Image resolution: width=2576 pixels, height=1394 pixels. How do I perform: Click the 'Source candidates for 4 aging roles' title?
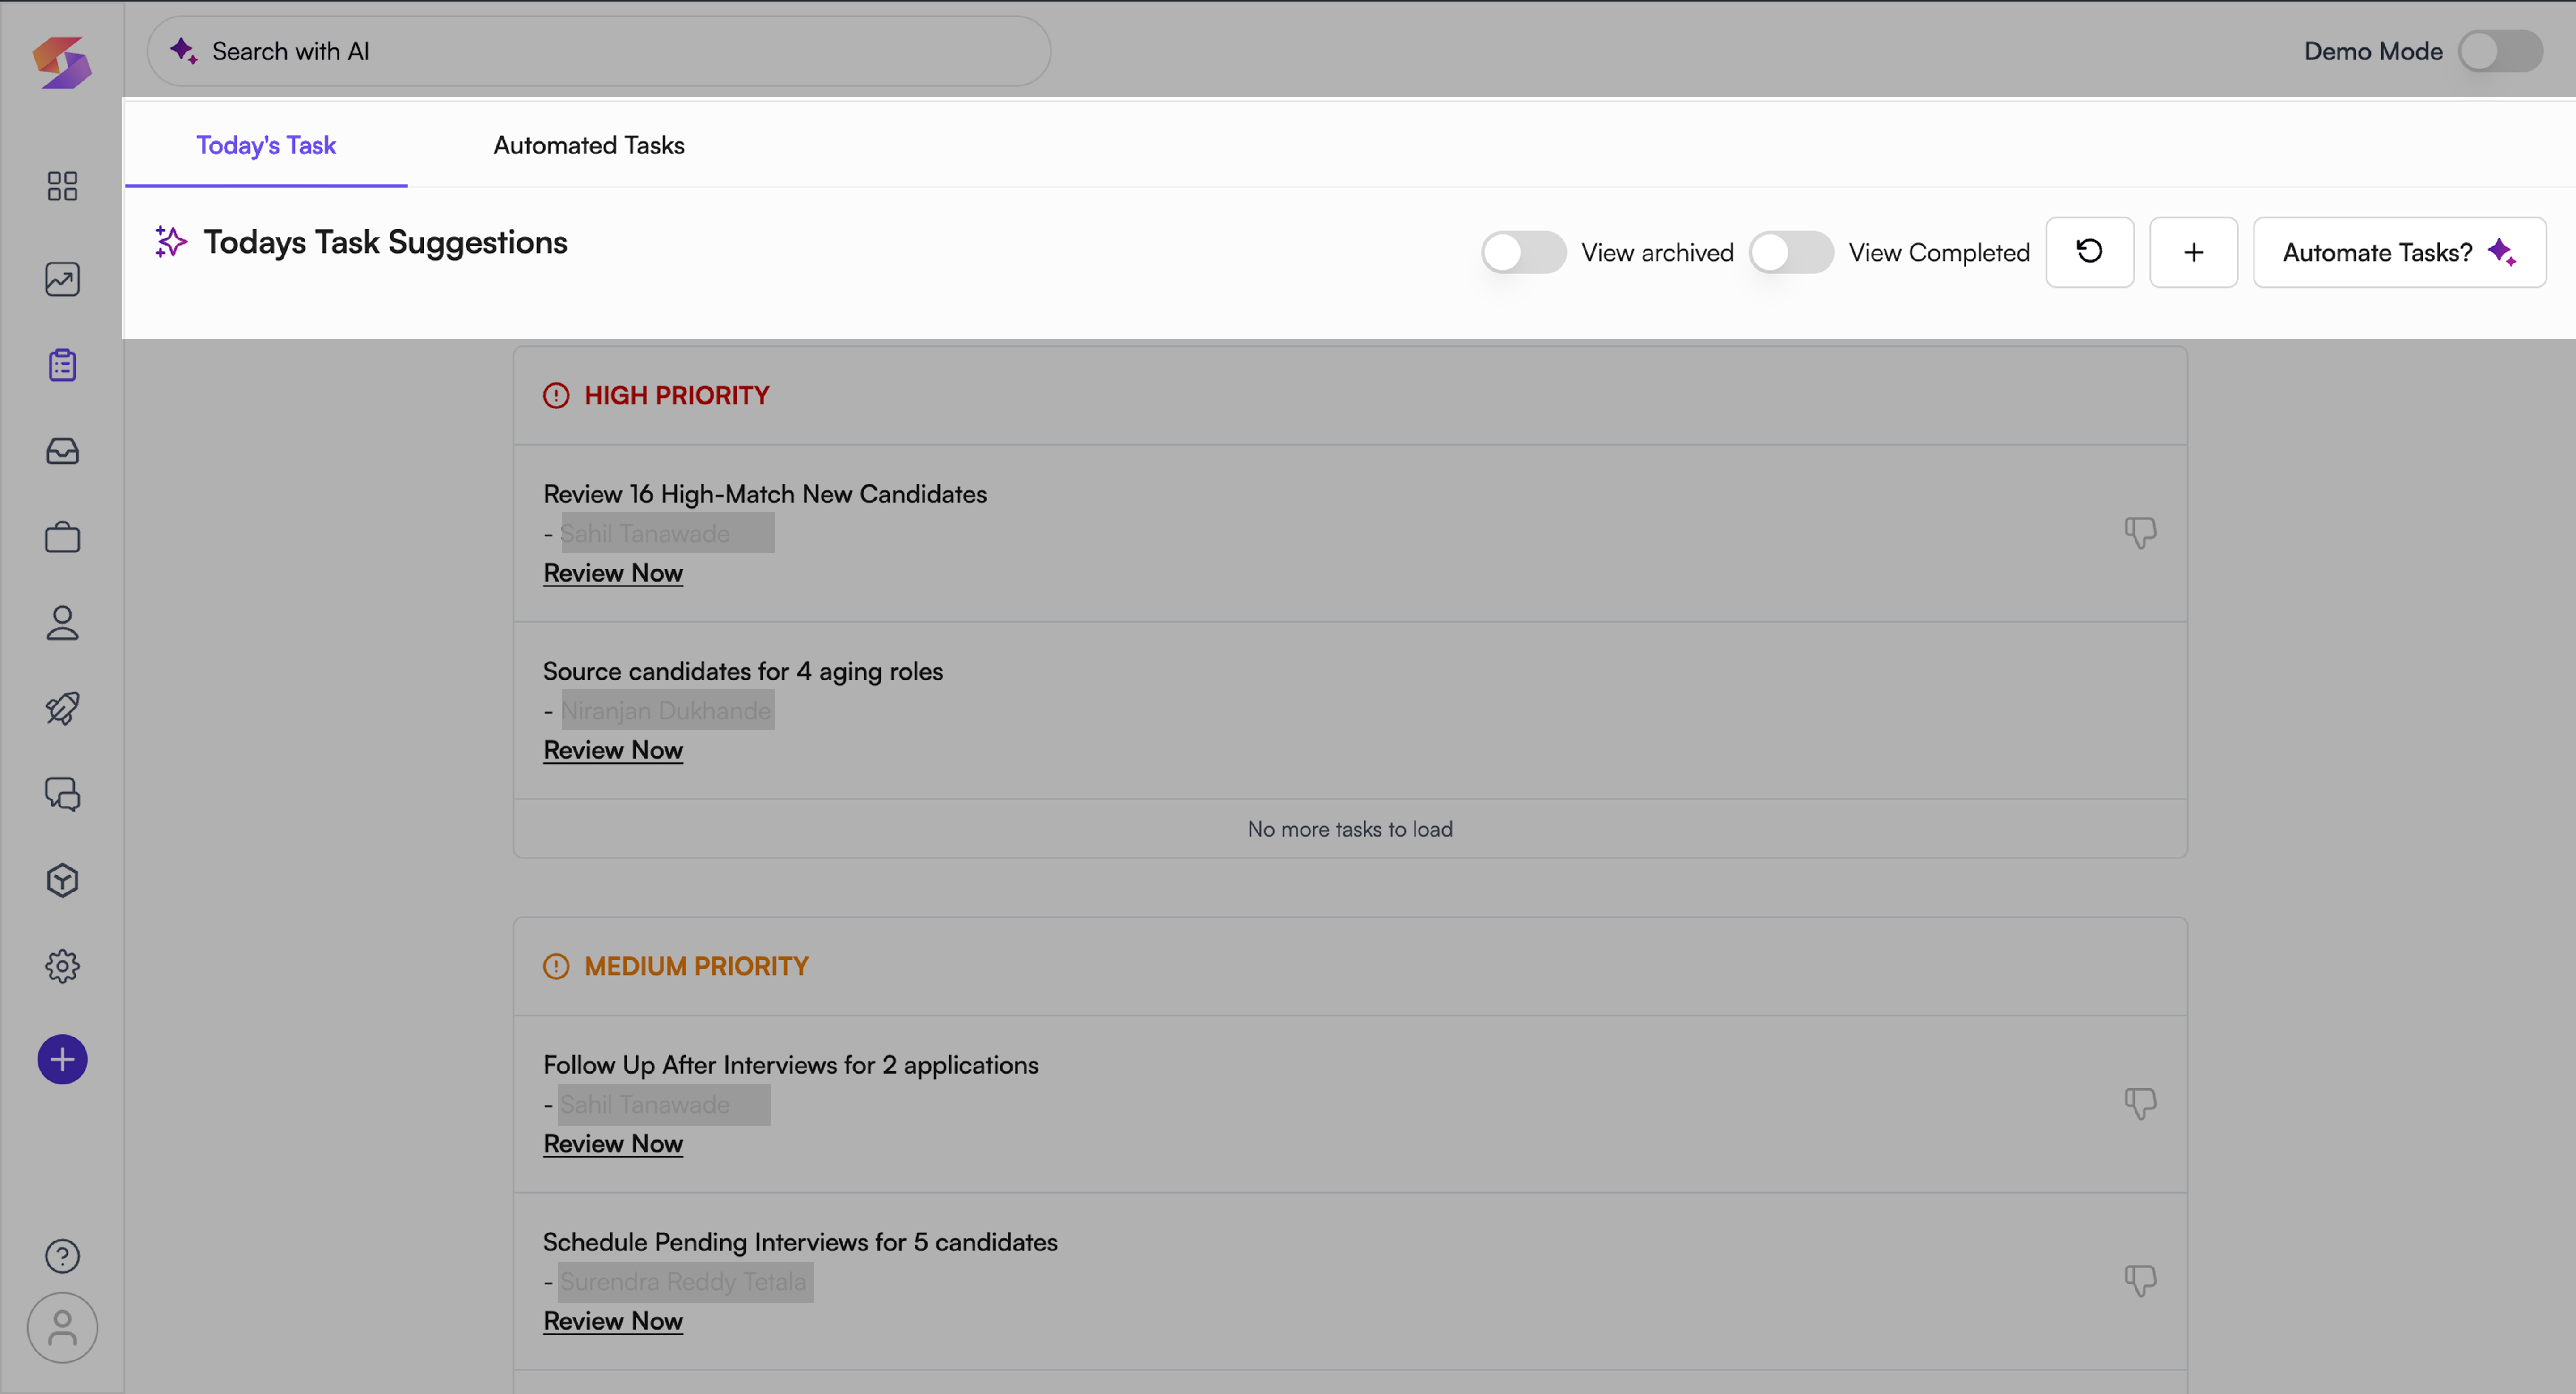[743, 671]
